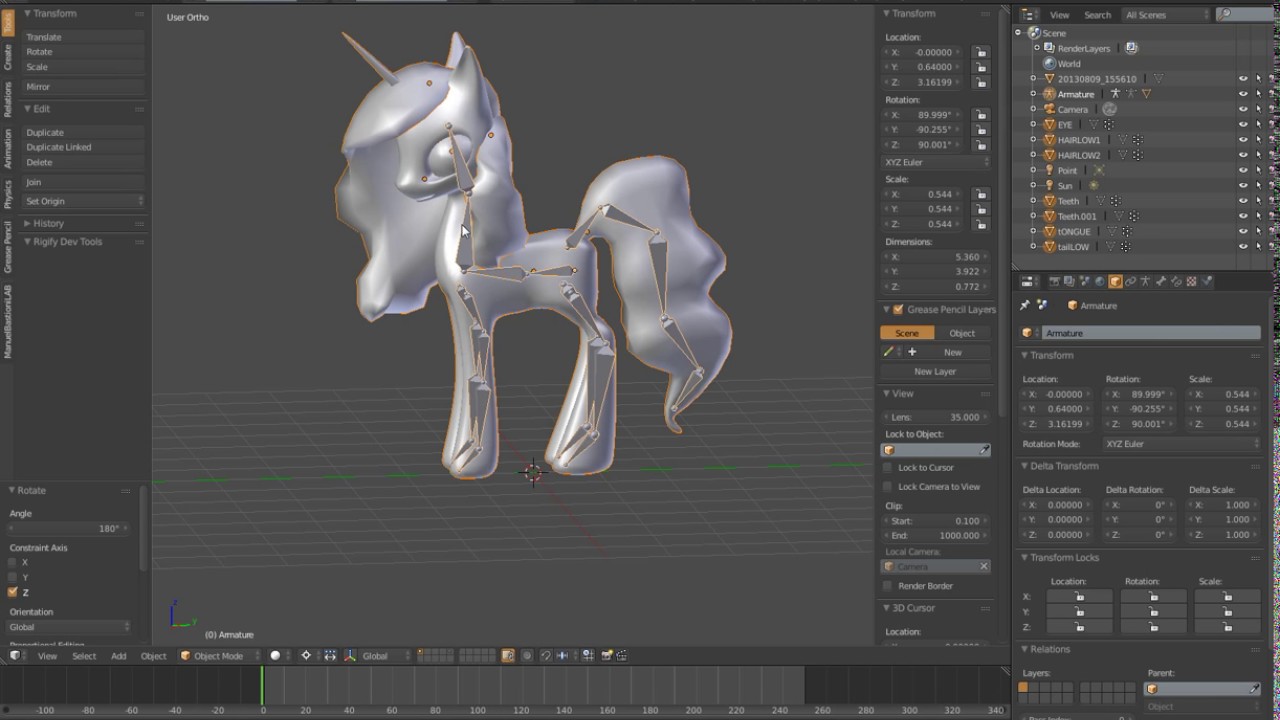The height and width of the screenshot is (720, 1280).
Task: Click the Delete button in Edit panel
Action: pos(84,162)
